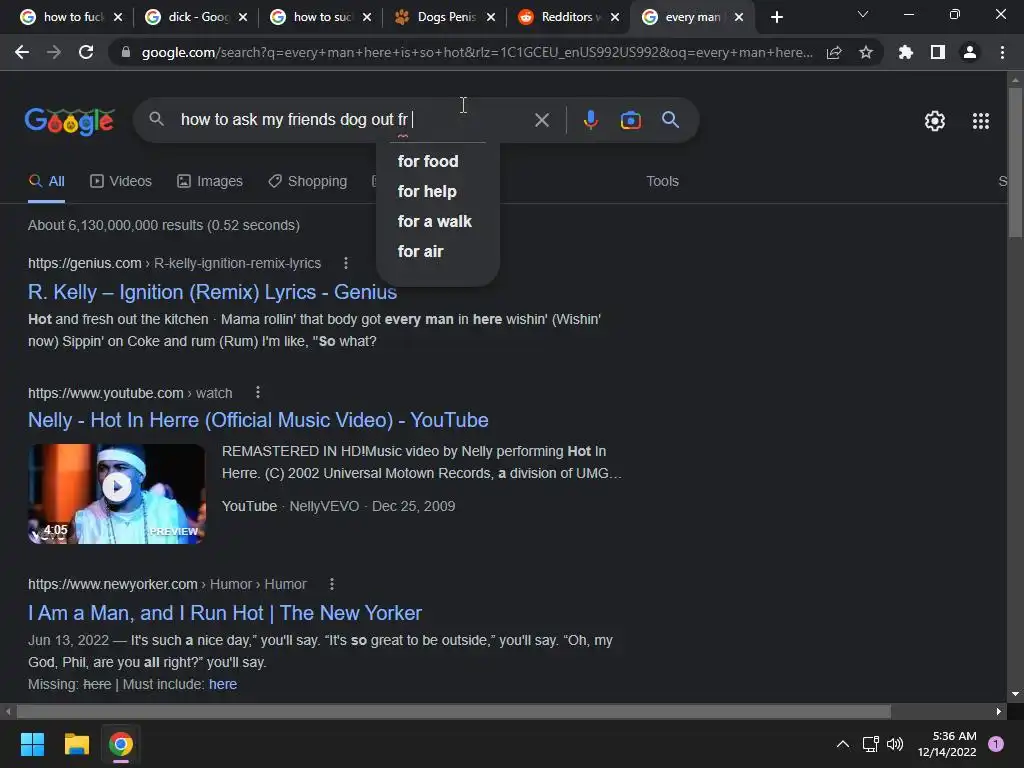Open a new browser tab

(x=776, y=17)
